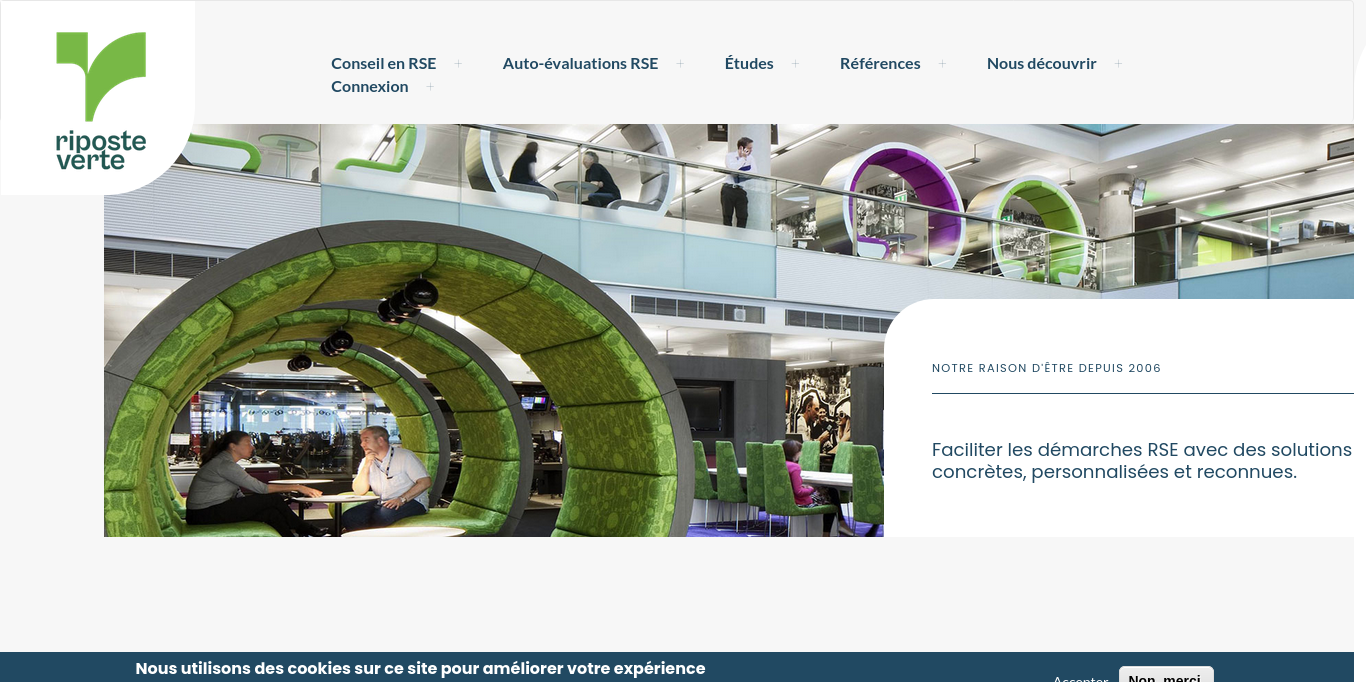Expand the Nous découvrir plus icon
1366x682 pixels.
1118,64
